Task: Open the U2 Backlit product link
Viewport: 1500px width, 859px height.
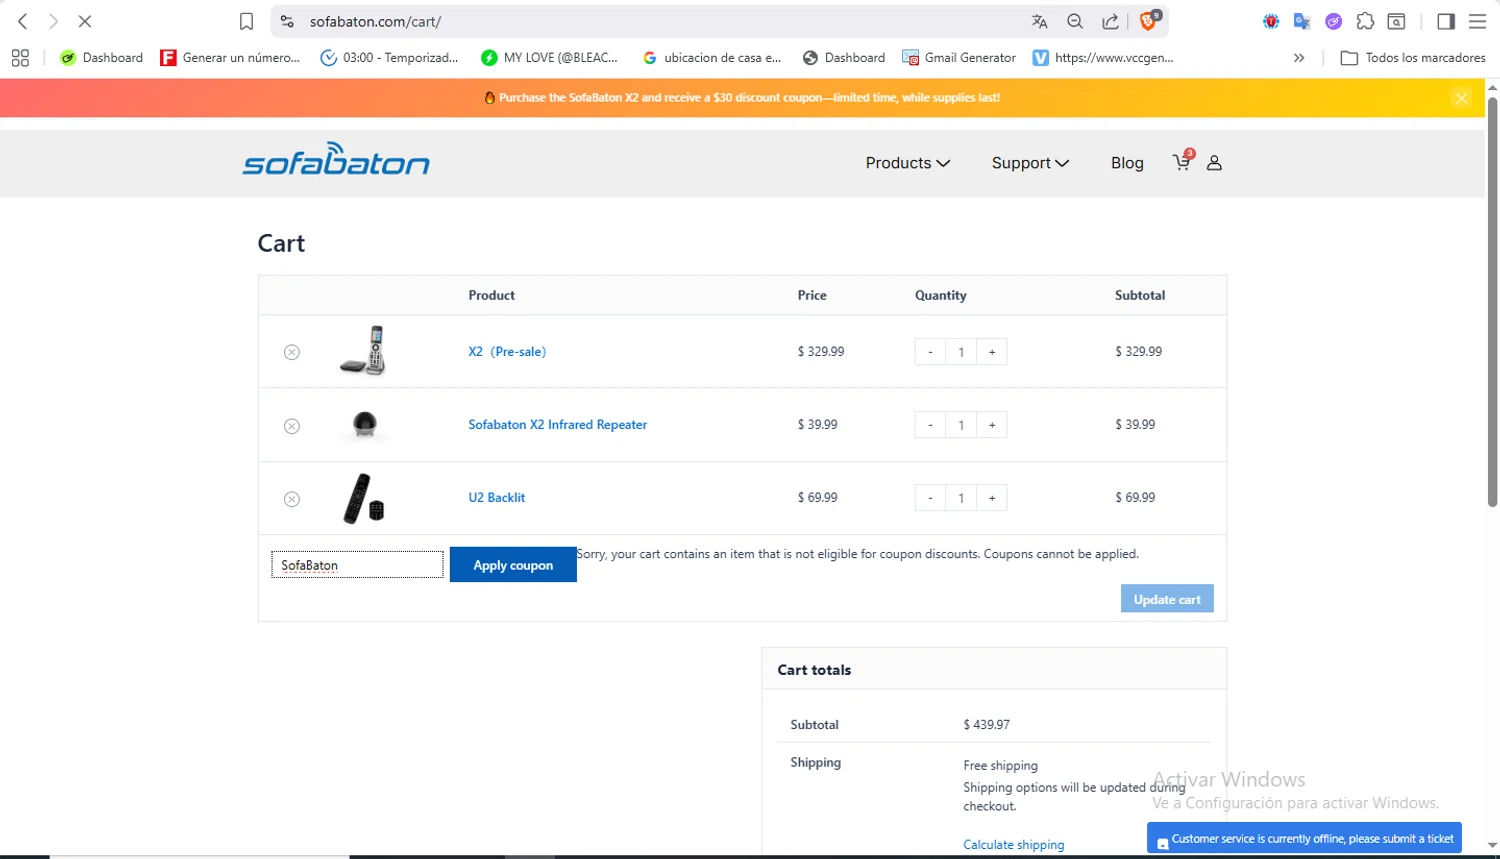Action: tap(497, 498)
